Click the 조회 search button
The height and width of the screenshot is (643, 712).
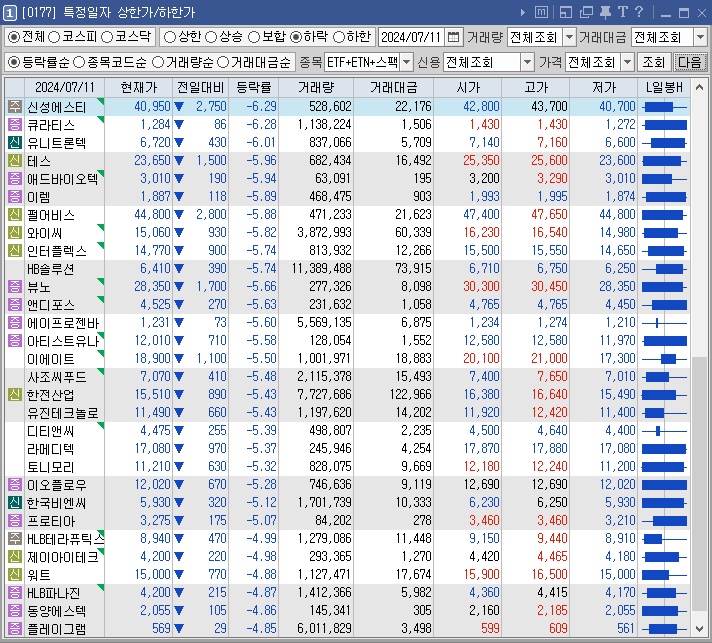[x=654, y=62]
